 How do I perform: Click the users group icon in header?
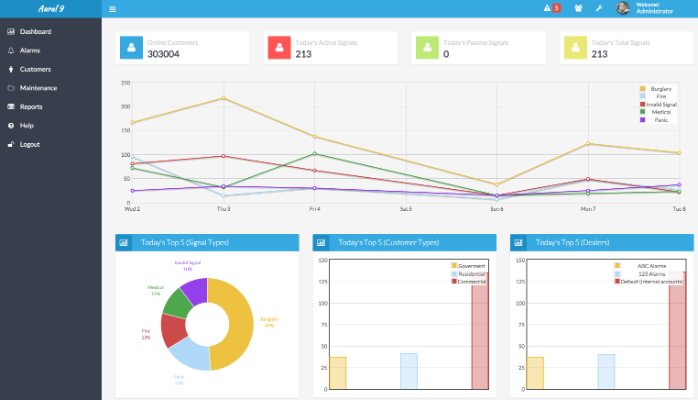tap(578, 9)
